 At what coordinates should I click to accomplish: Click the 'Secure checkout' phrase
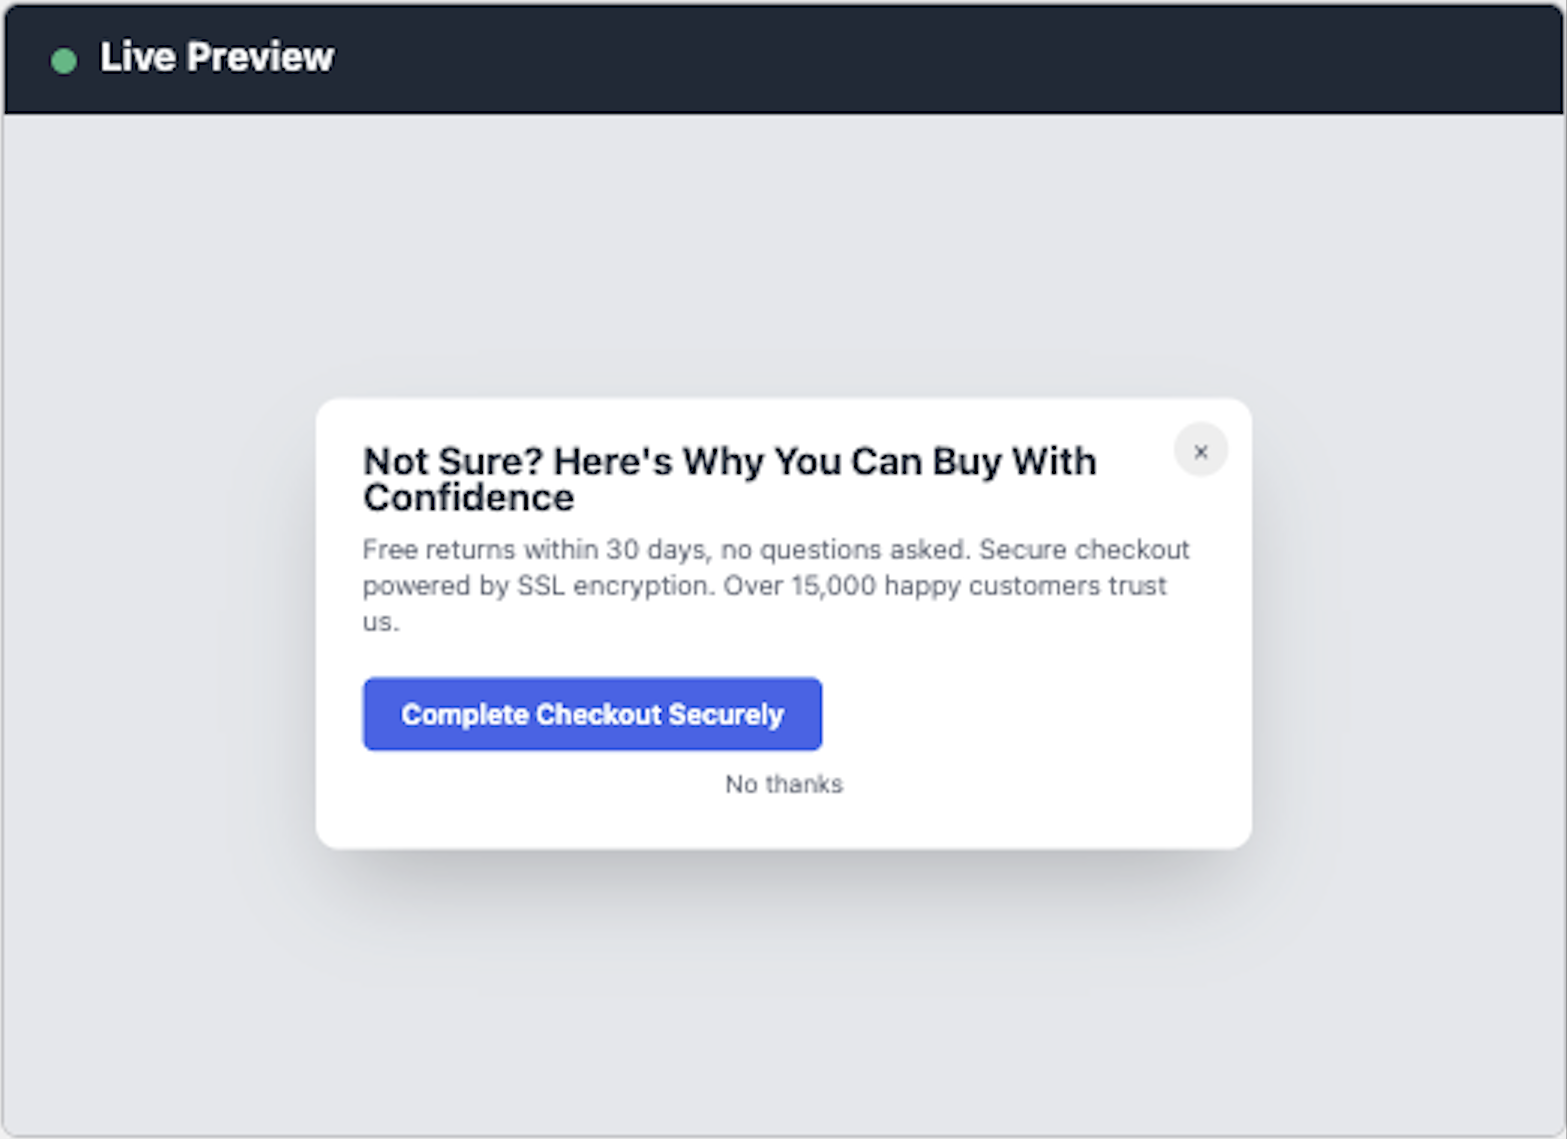click(x=1084, y=550)
